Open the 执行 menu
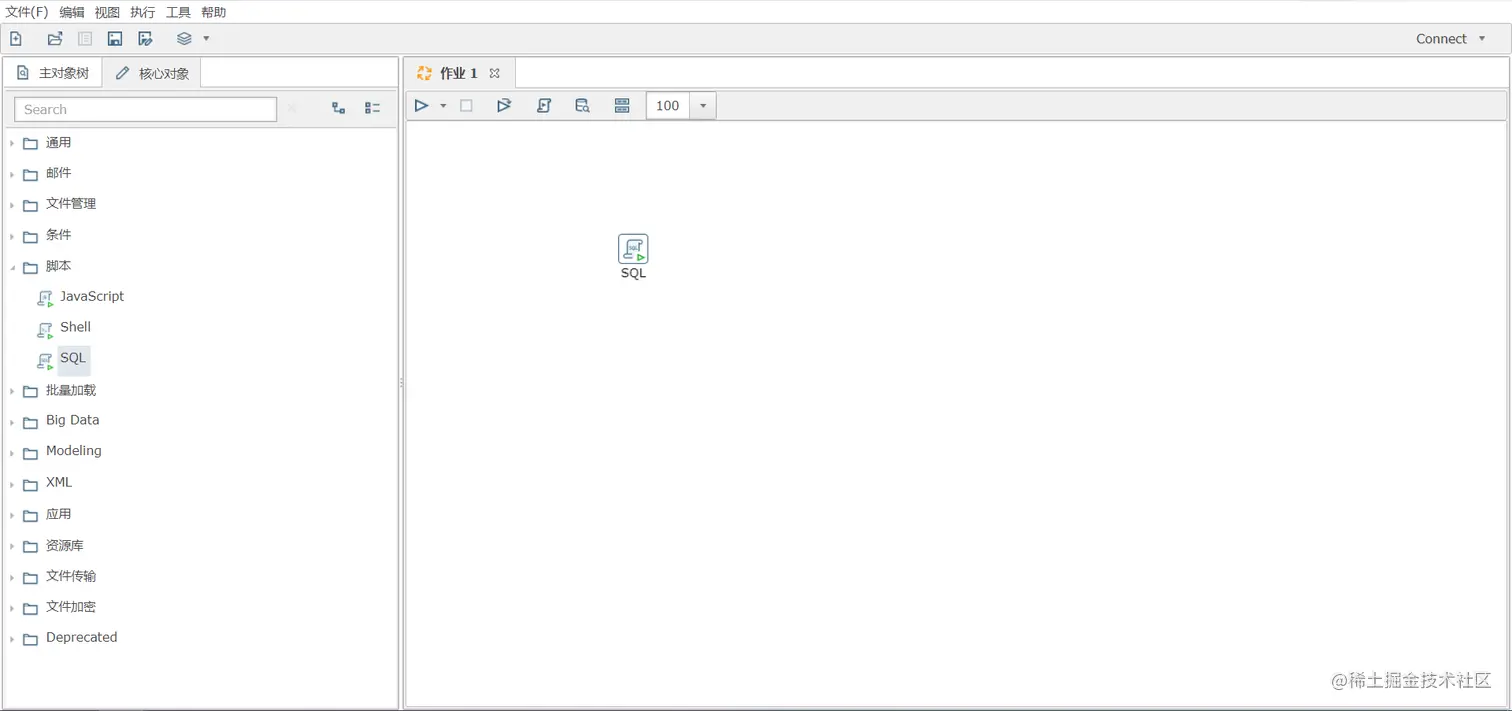1512x711 pixels. 143,12
